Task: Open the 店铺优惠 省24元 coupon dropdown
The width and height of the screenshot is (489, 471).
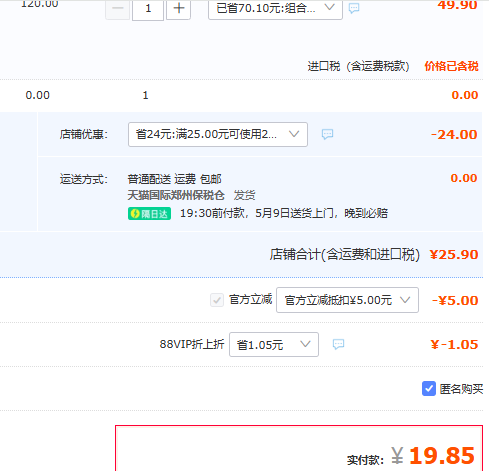Action: (218, 134)
